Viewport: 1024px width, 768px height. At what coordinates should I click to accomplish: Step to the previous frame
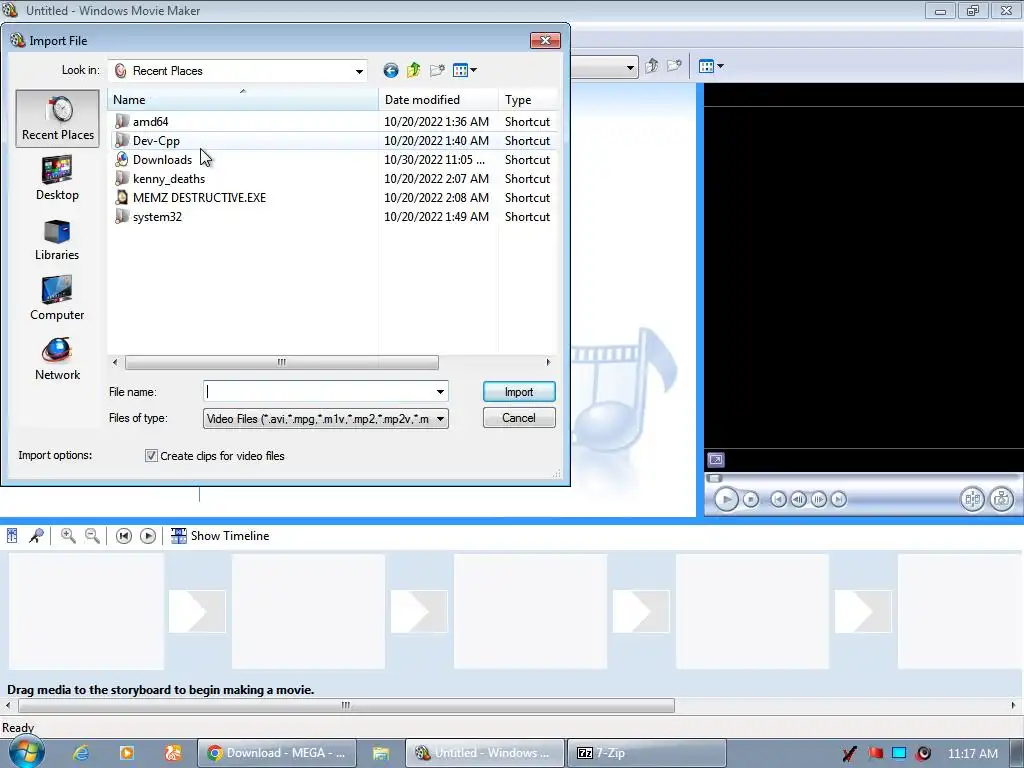pyautogui.click(x=798, y=500)
